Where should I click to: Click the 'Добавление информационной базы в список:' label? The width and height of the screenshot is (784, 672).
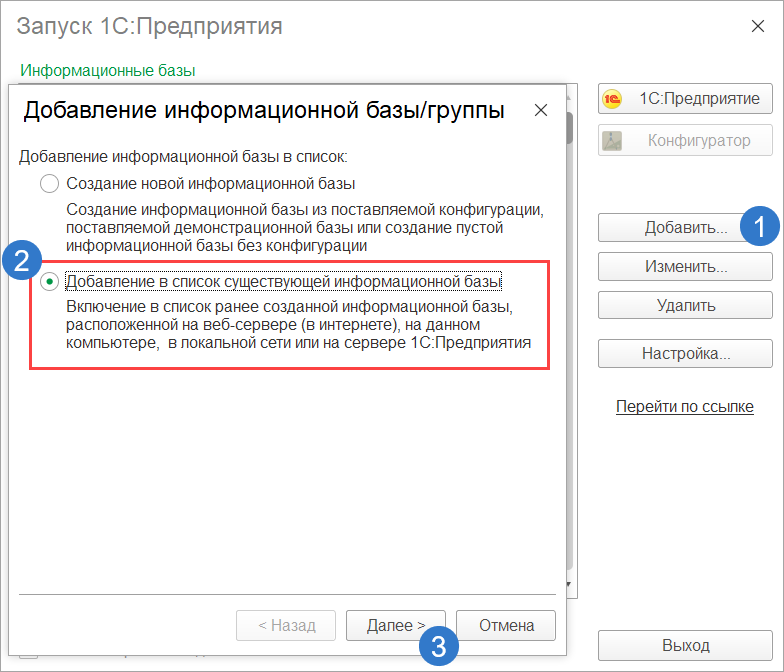tap(183, 156)
